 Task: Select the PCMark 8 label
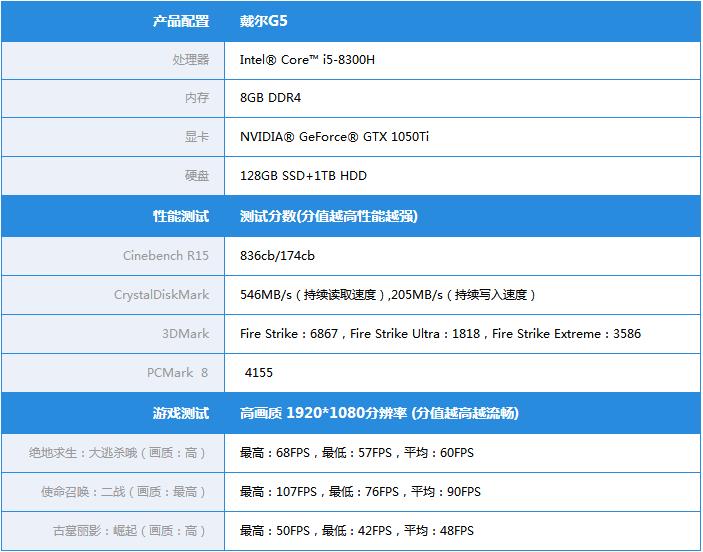coord(178,373)
